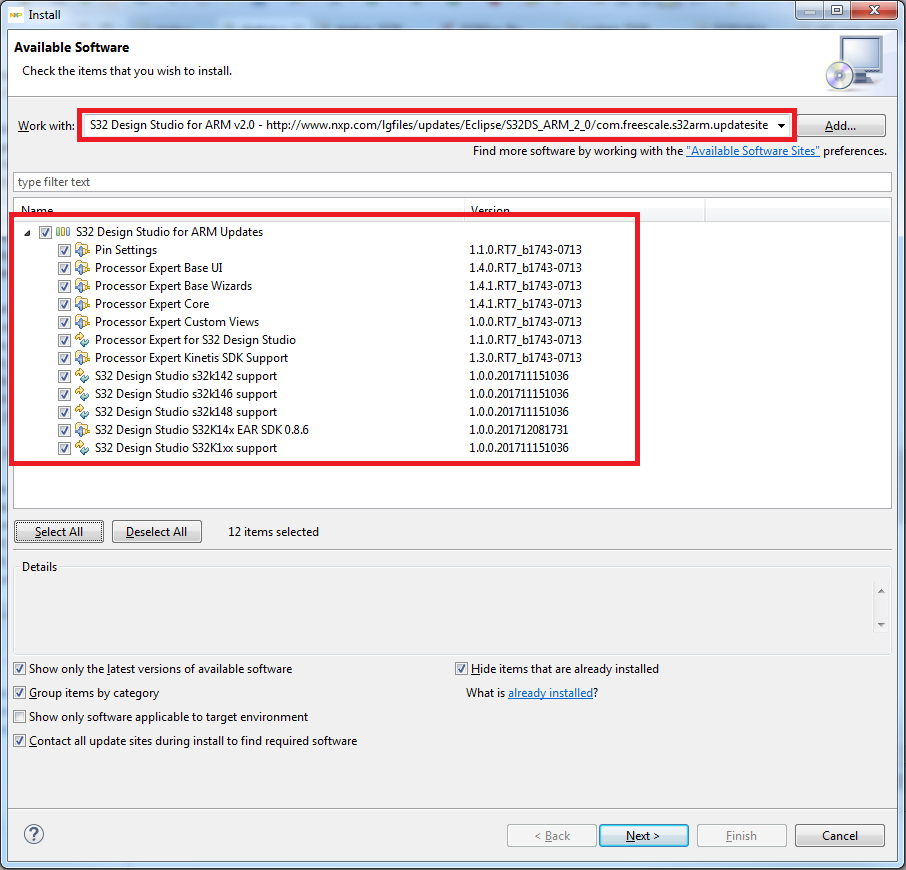Screen dimensions: 906x870
Task: Uncheck S32 Design Studio s32k148 support checkbox
Action: (64, 412)
